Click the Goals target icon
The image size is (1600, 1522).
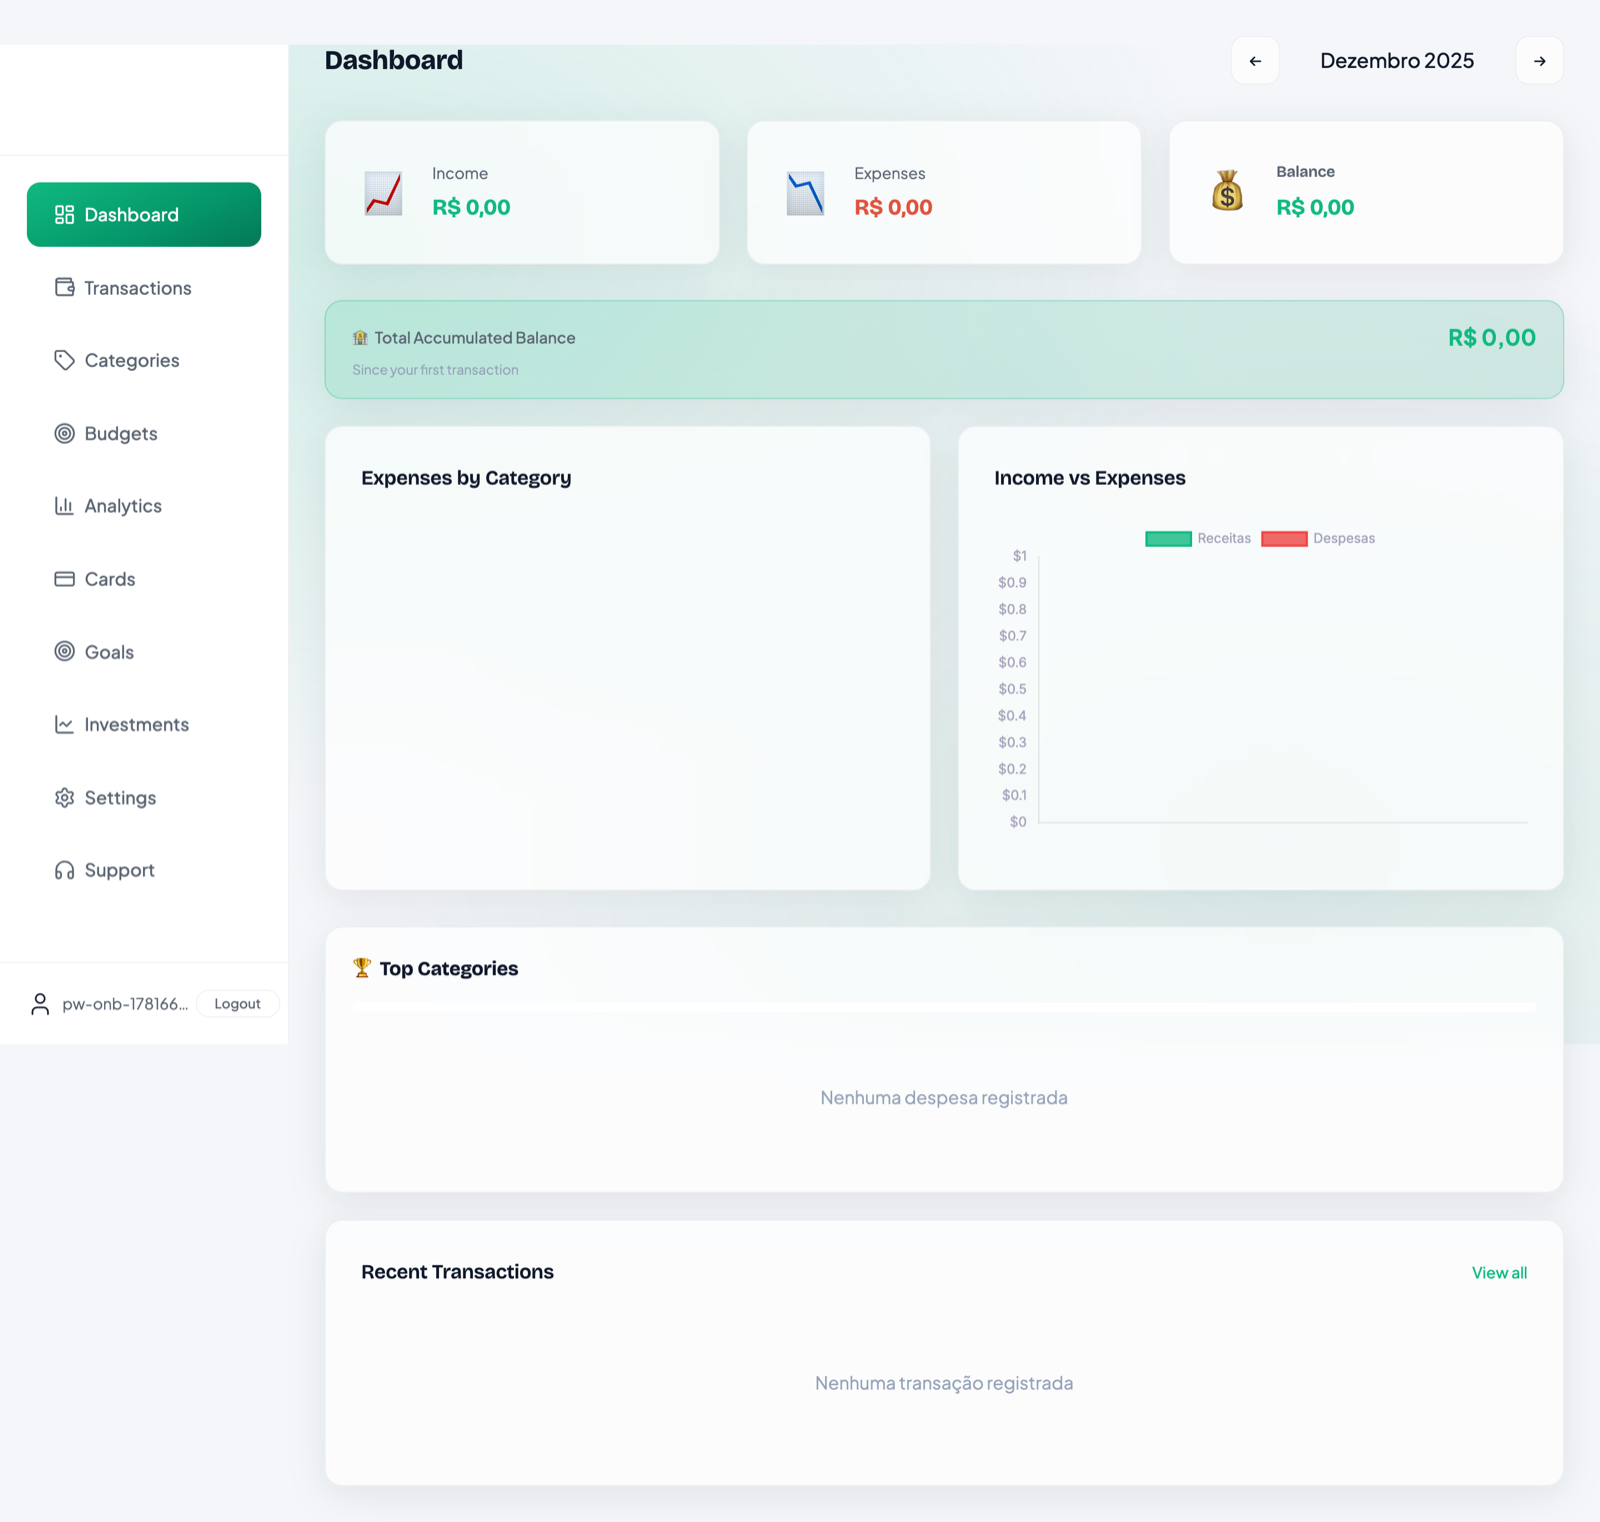pos(65,651)
